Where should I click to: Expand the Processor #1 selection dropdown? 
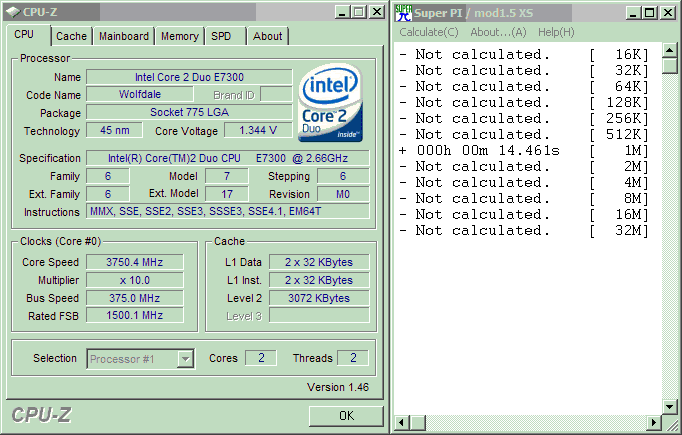point(185,359)
